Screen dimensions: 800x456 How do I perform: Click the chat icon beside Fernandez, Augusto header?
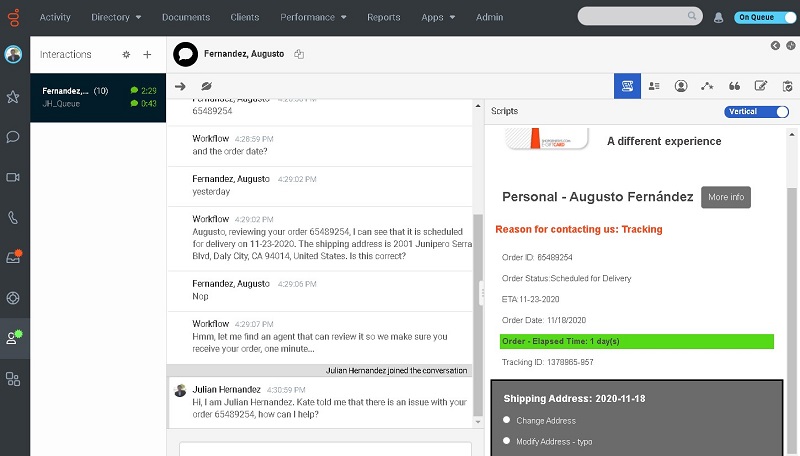[185, 54]
